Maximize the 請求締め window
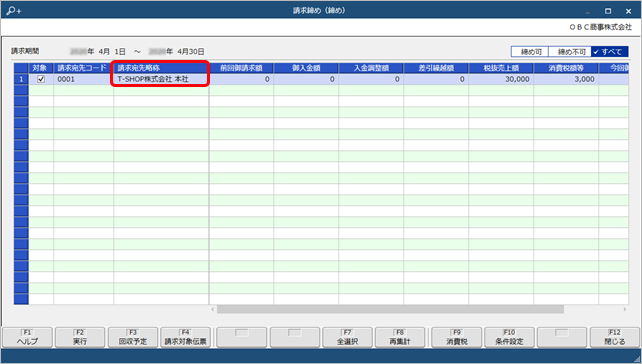 [608, 11]
